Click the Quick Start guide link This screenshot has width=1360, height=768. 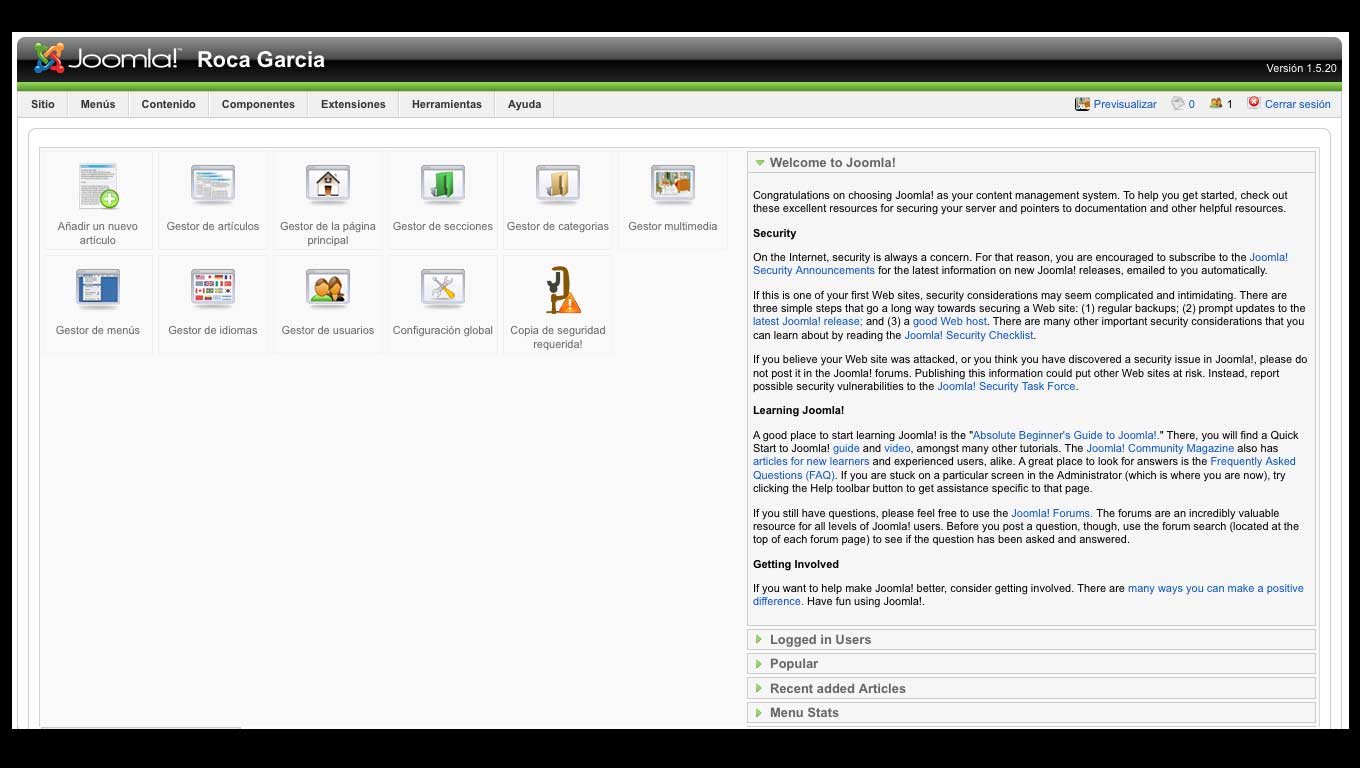846,449
